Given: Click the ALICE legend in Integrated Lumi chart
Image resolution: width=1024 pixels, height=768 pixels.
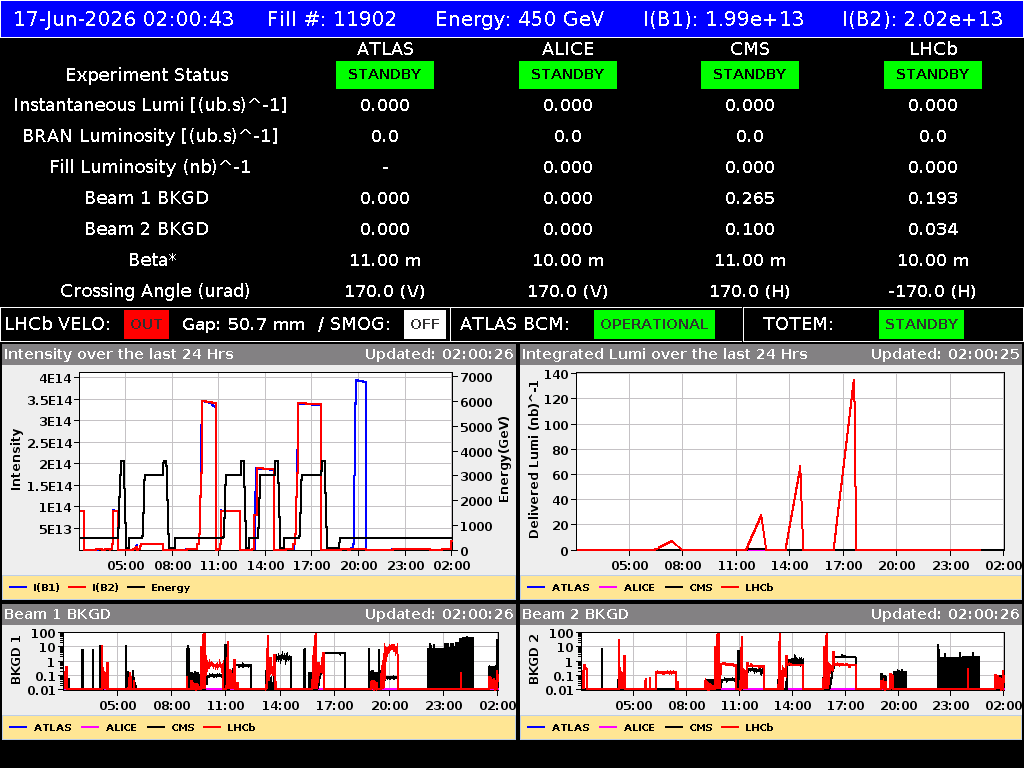Looking at the screenshot, I should pos(627,588).
